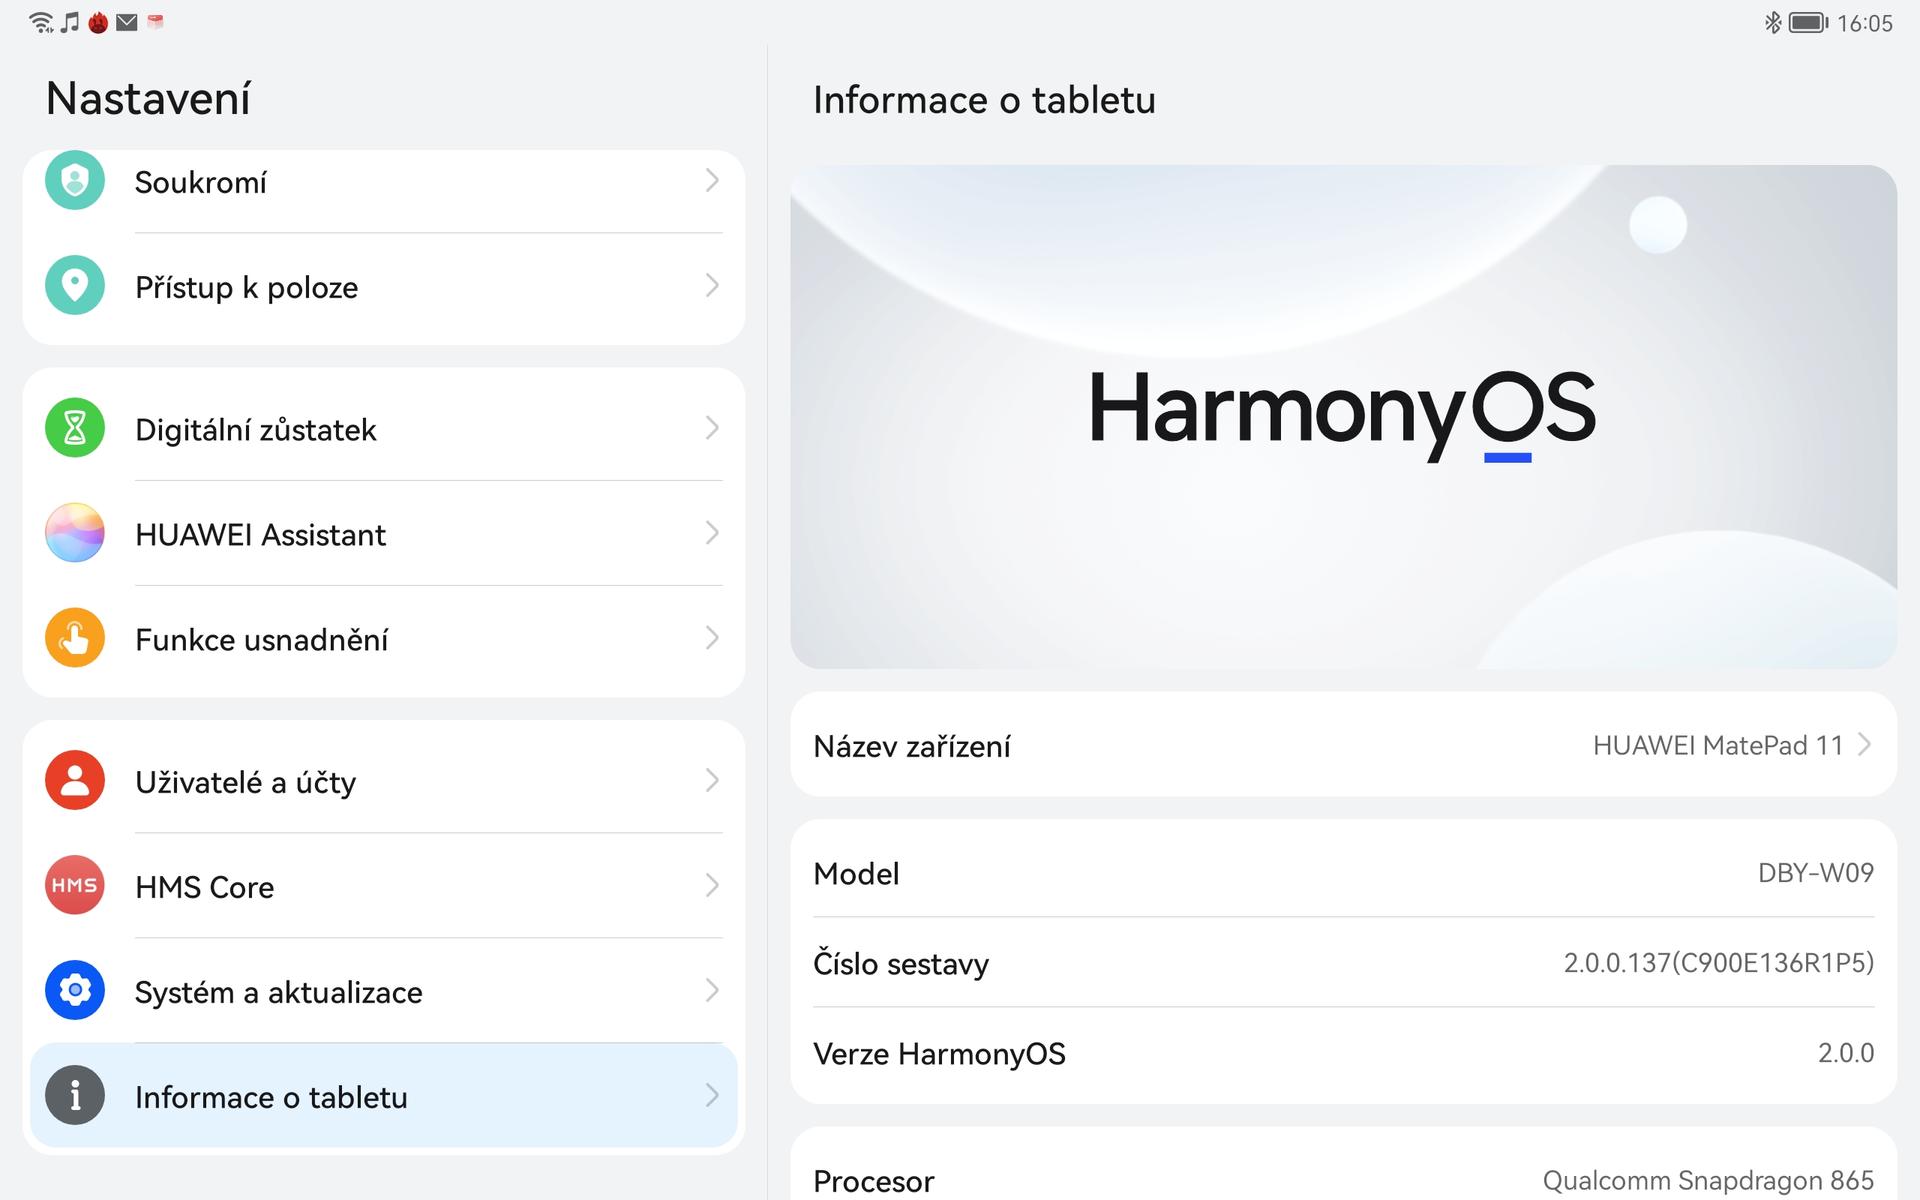Tap the Nastavení header title

click(x=148, y=98)
